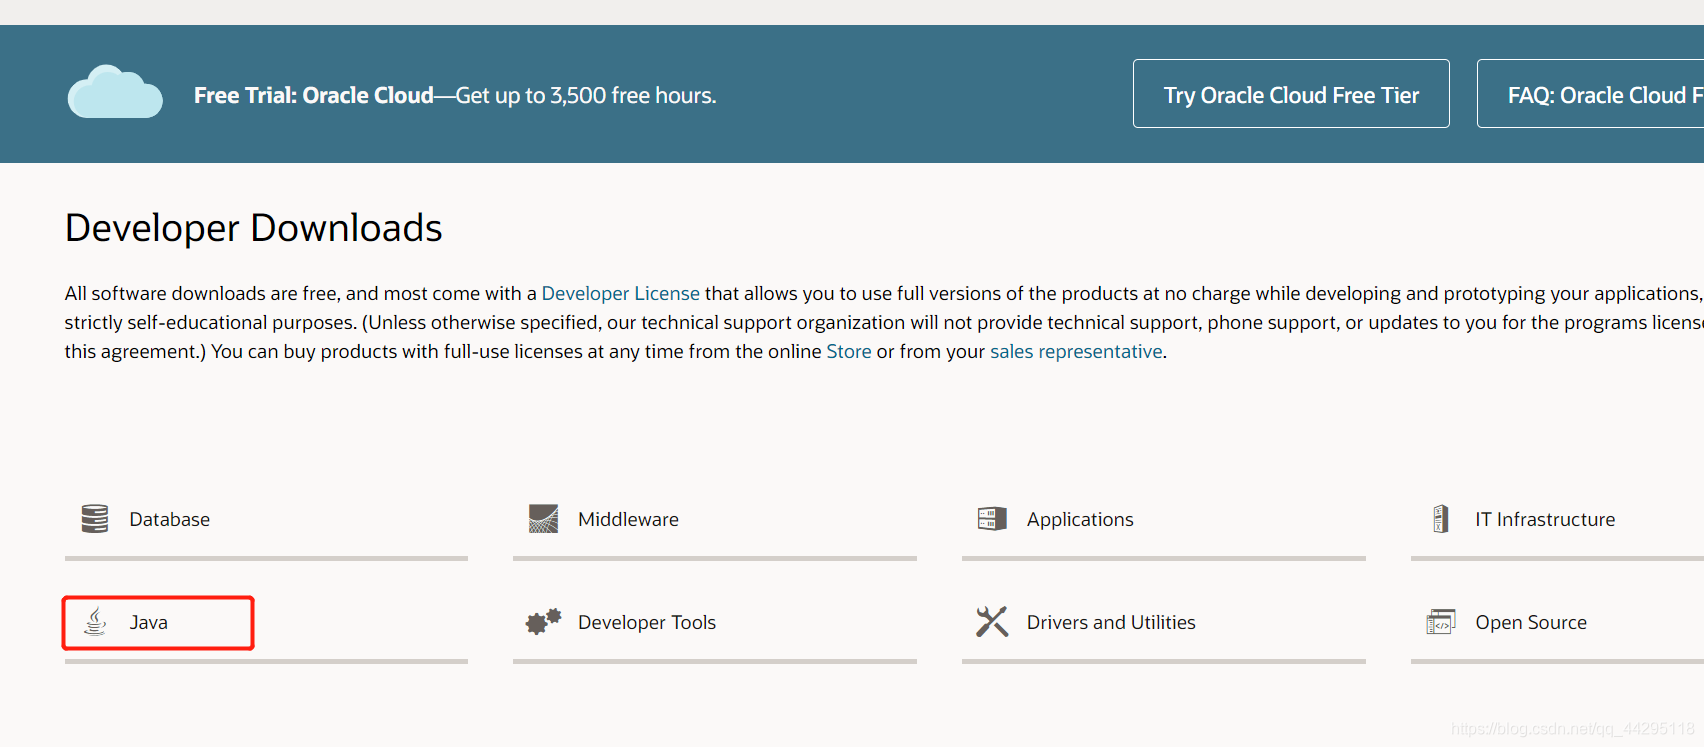Open the Java downloads link

pyautogui.click(x=149, y=622)
